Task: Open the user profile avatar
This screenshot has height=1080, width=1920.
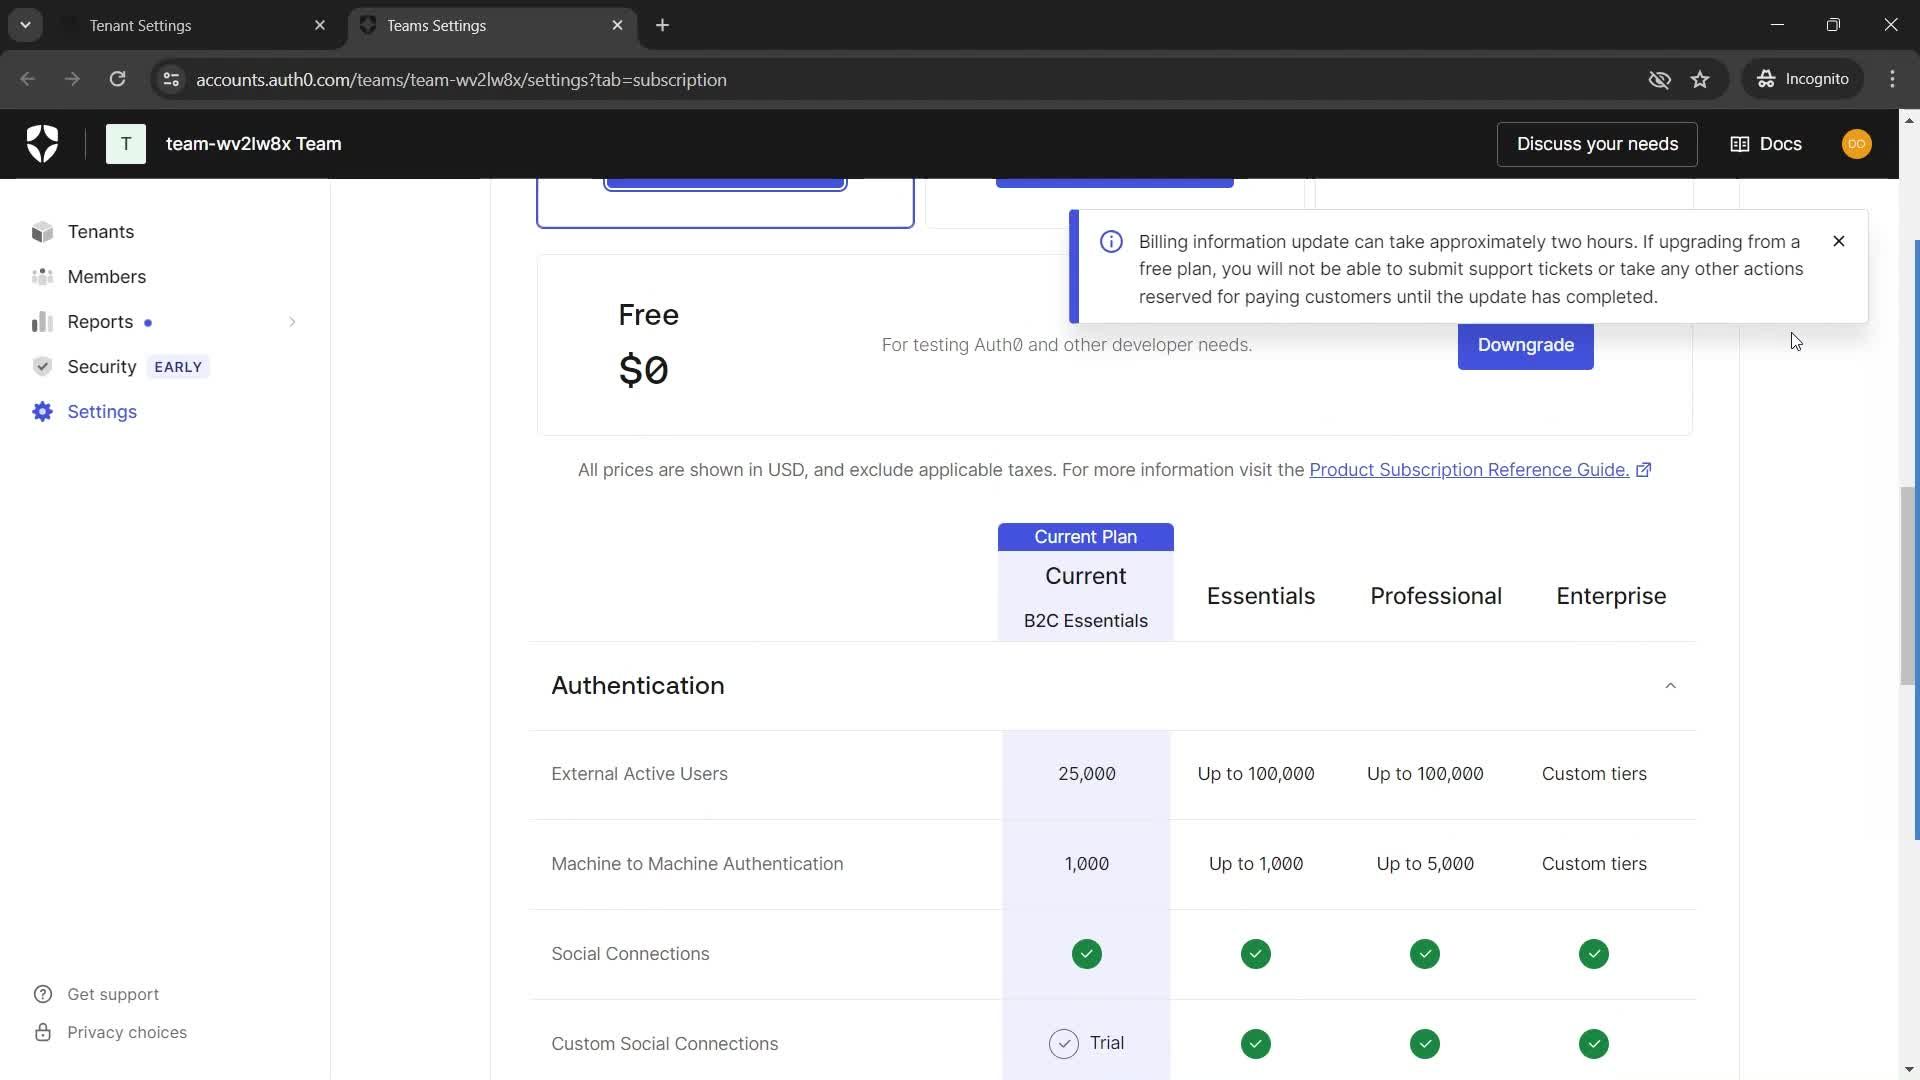Action: tap(1856, 144)
